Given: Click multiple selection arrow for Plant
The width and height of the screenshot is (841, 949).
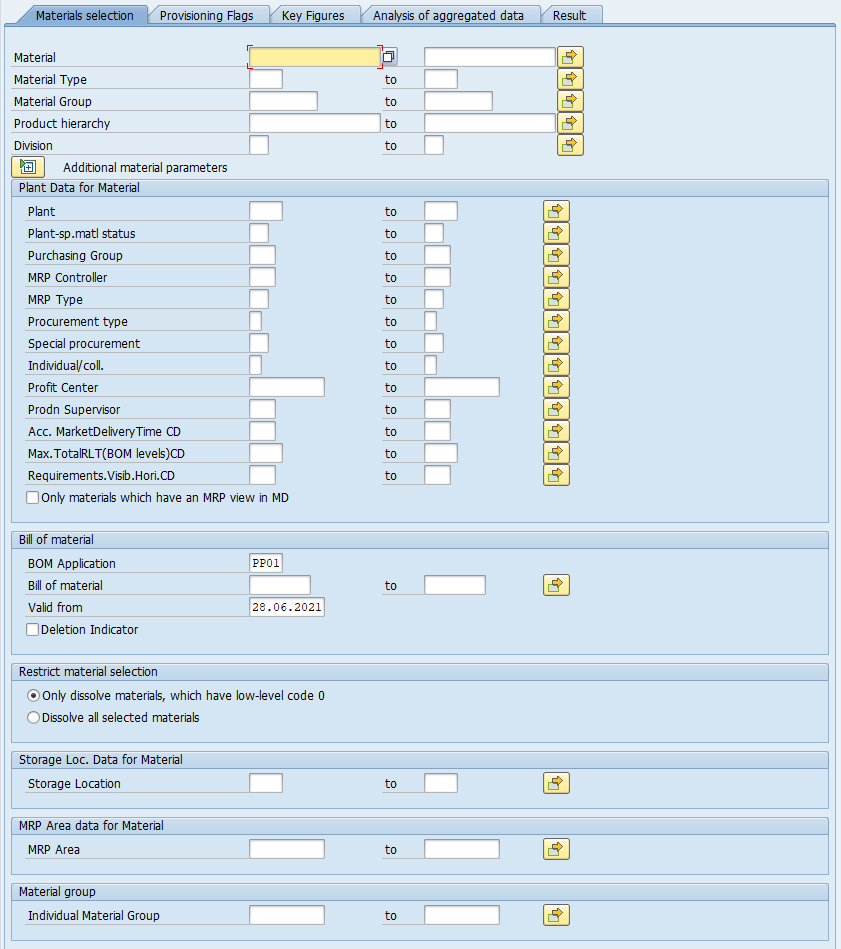Looking at the screenshot, I should [x=556, y=211].
